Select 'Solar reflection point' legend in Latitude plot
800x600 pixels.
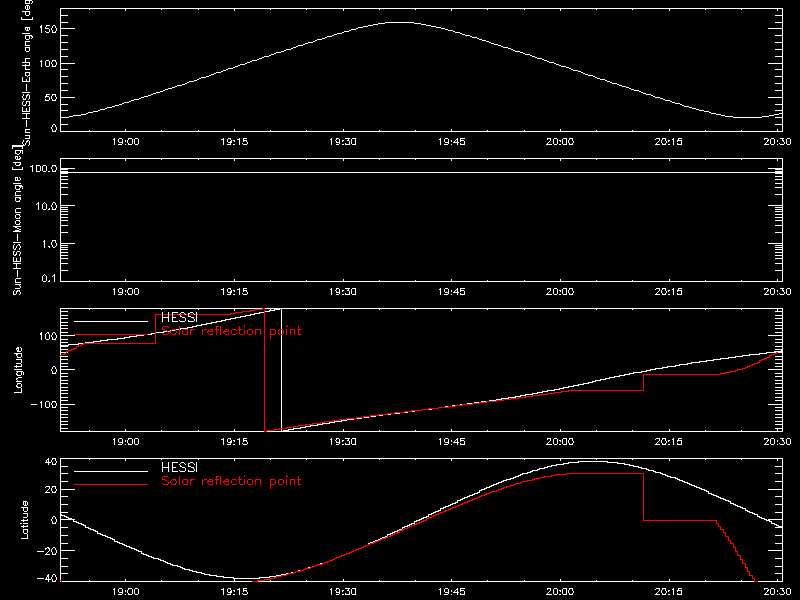tap(231, 481)
